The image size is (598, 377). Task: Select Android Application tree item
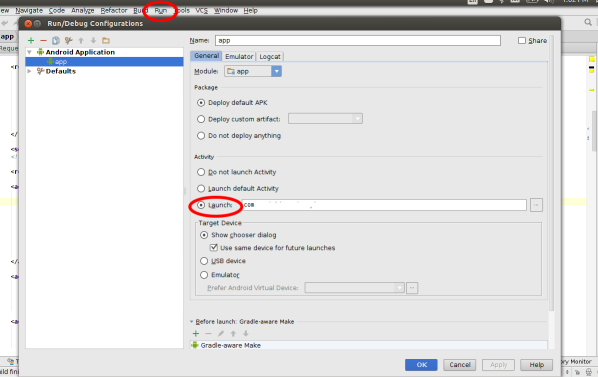coord(80,52)
